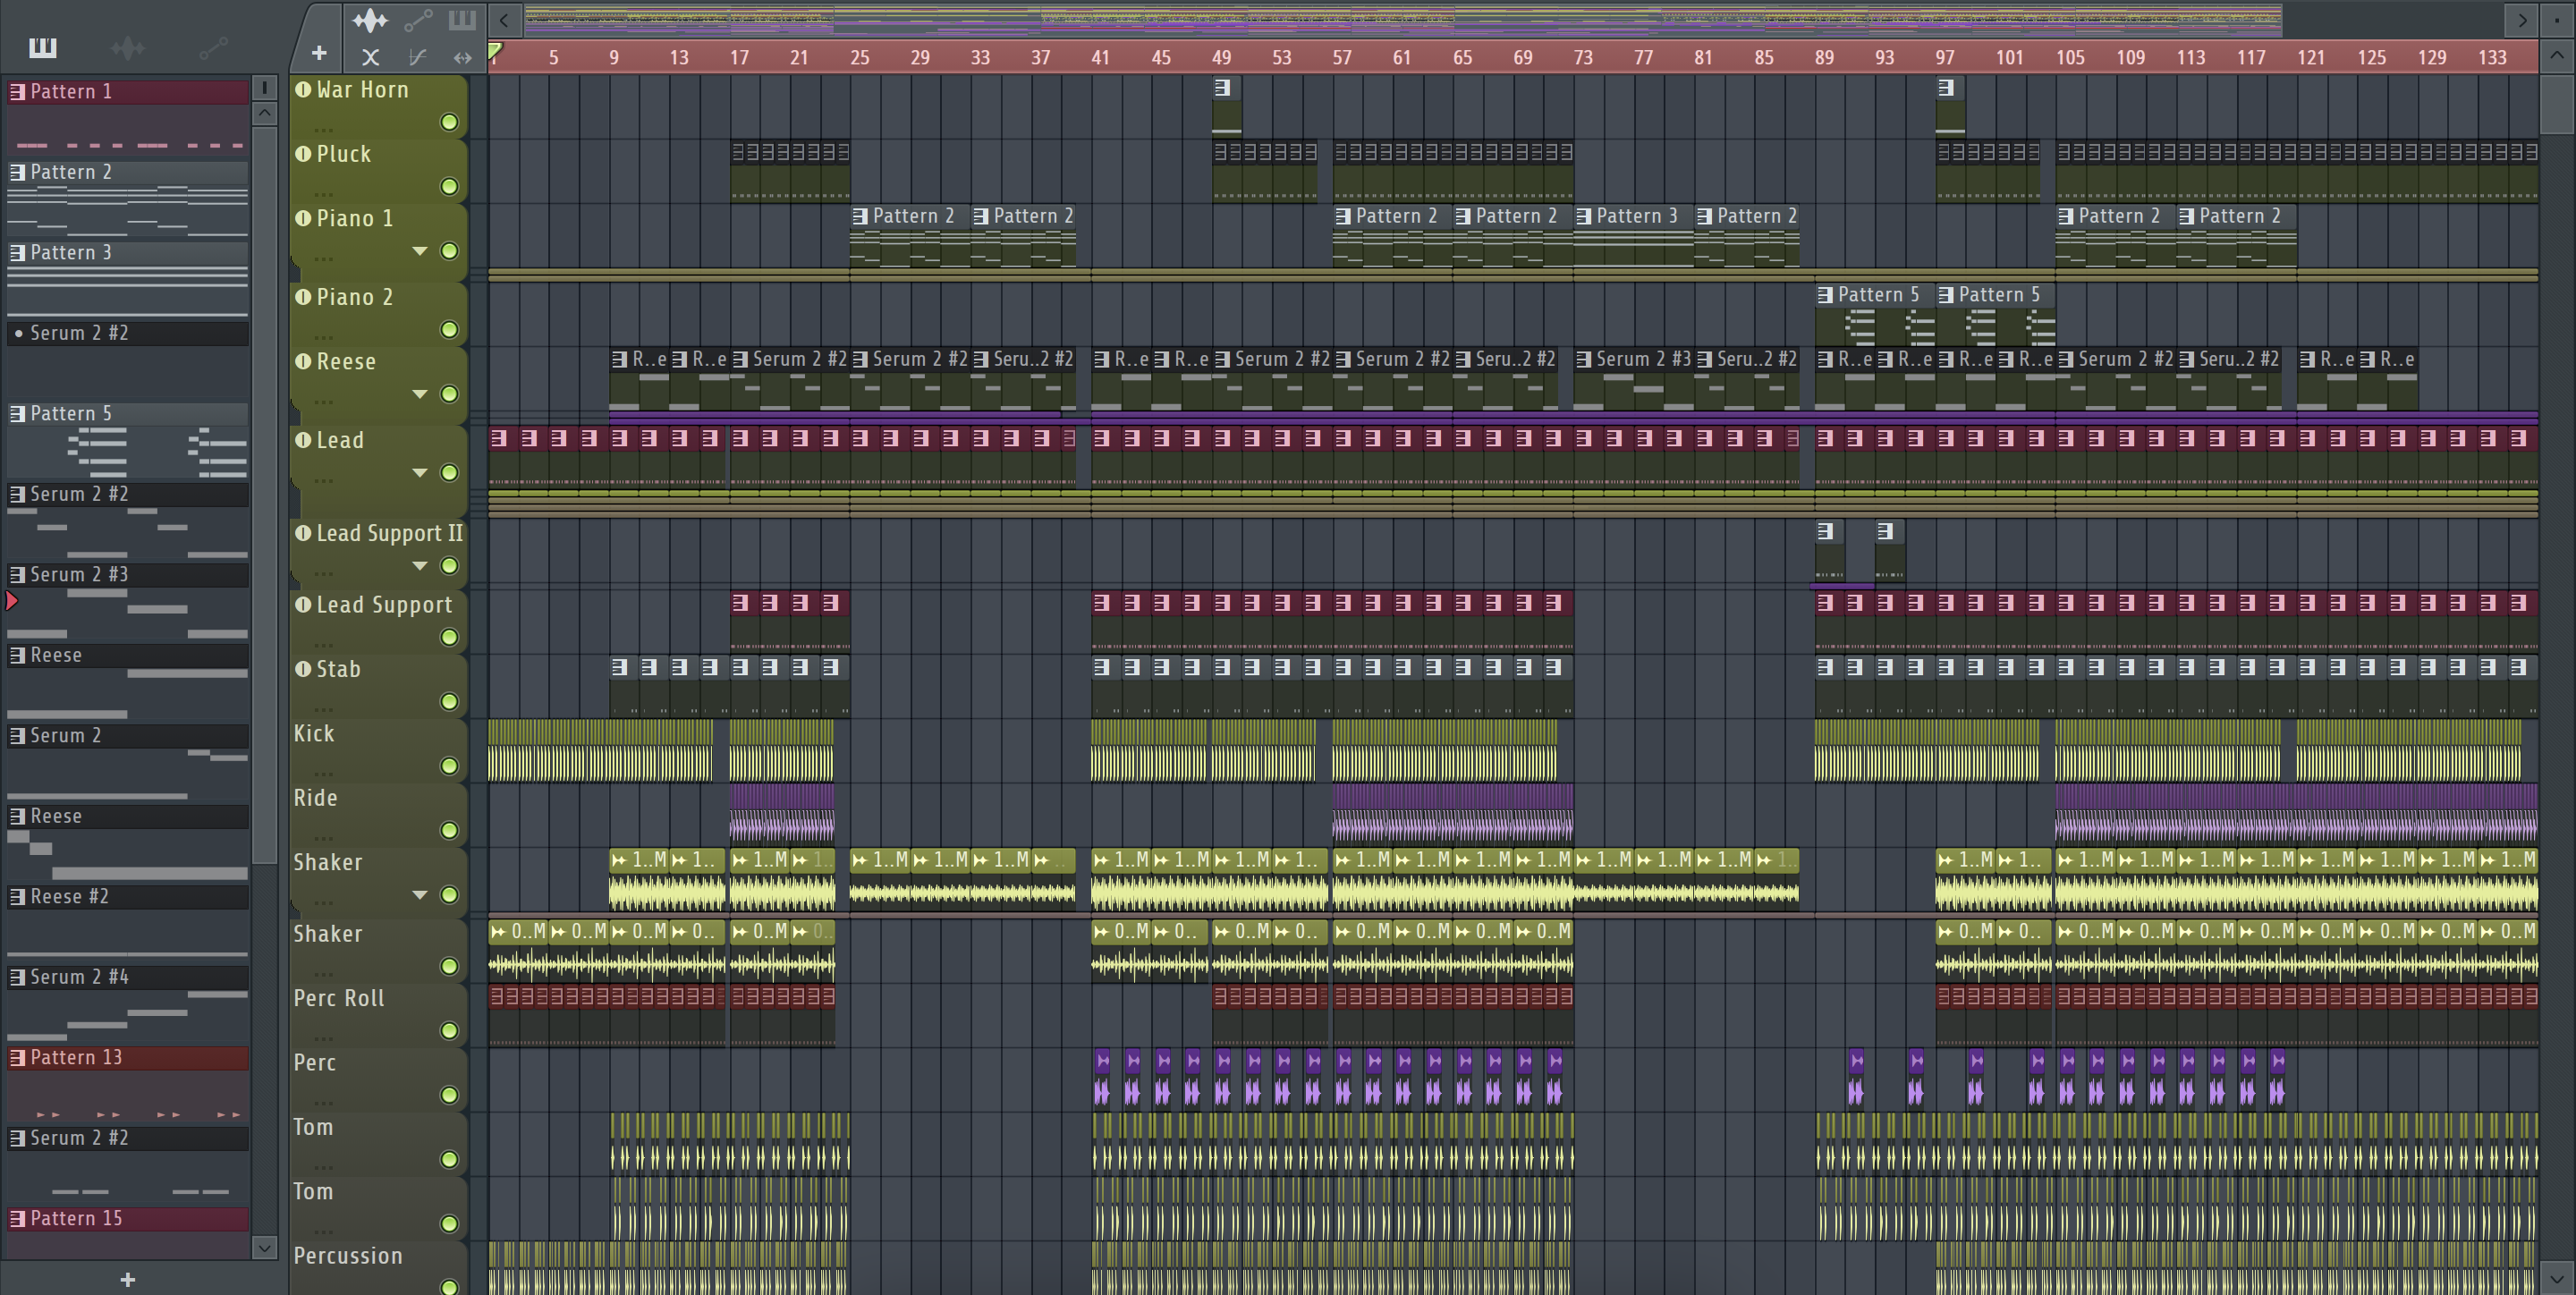2576x1295 pixels.
Task: Collapse the Piano 1 track group arrow
Action: pyautogui.click(x=420, y=251)
